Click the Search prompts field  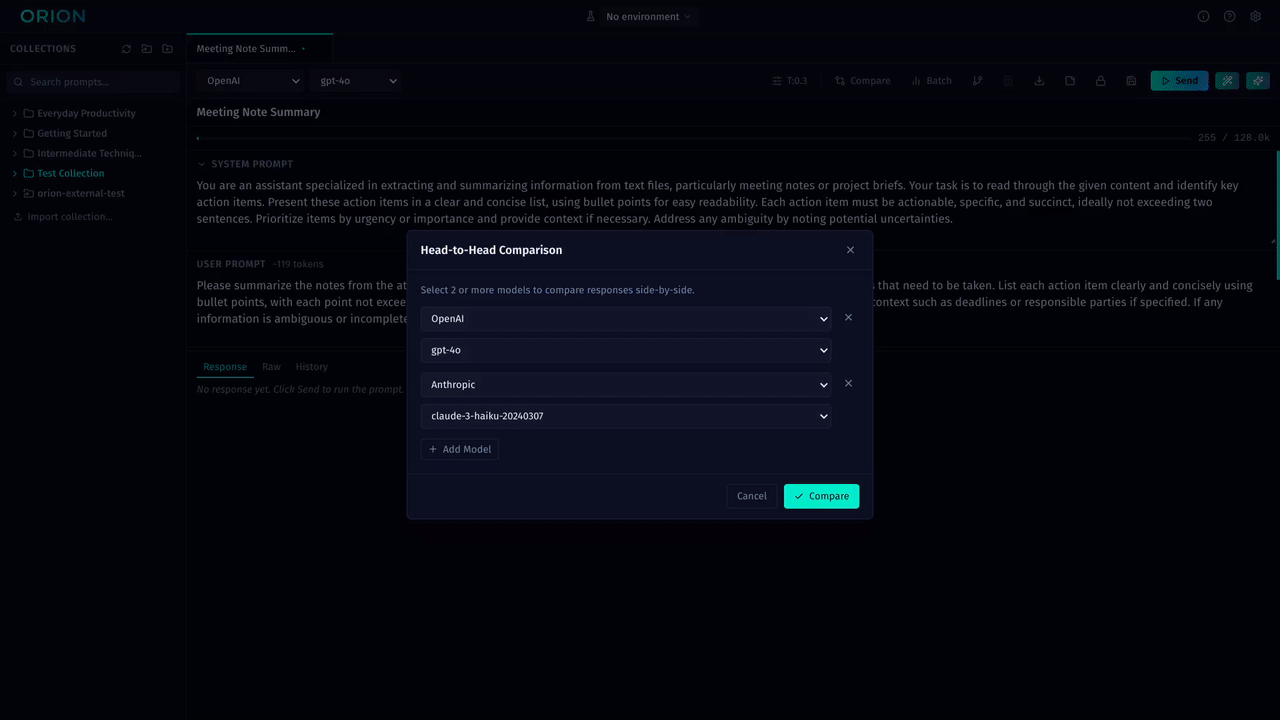[x=93, y=82]
